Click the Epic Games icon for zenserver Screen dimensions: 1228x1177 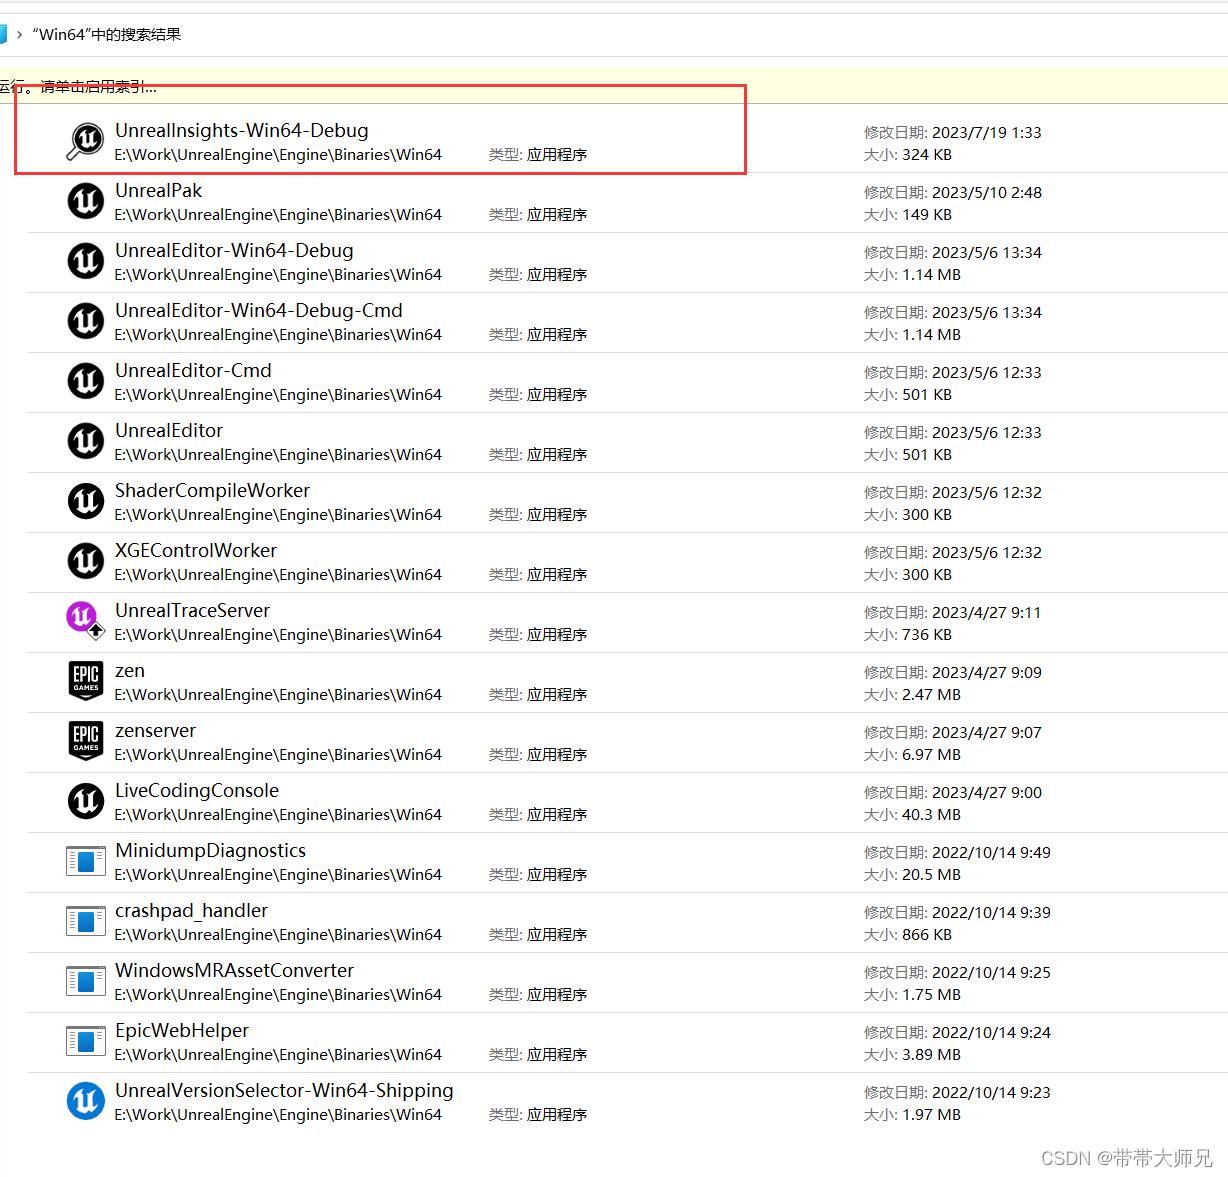click(x=86, y=741)
